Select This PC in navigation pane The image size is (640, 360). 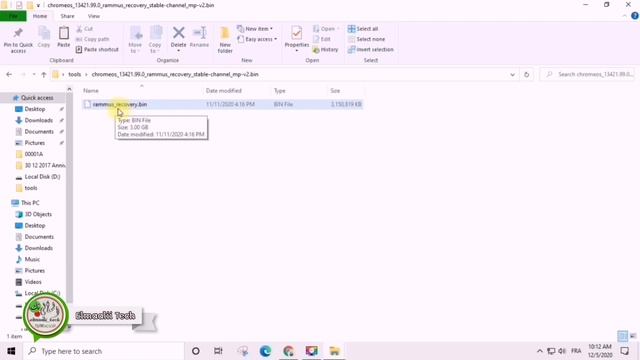coord(30,203)
